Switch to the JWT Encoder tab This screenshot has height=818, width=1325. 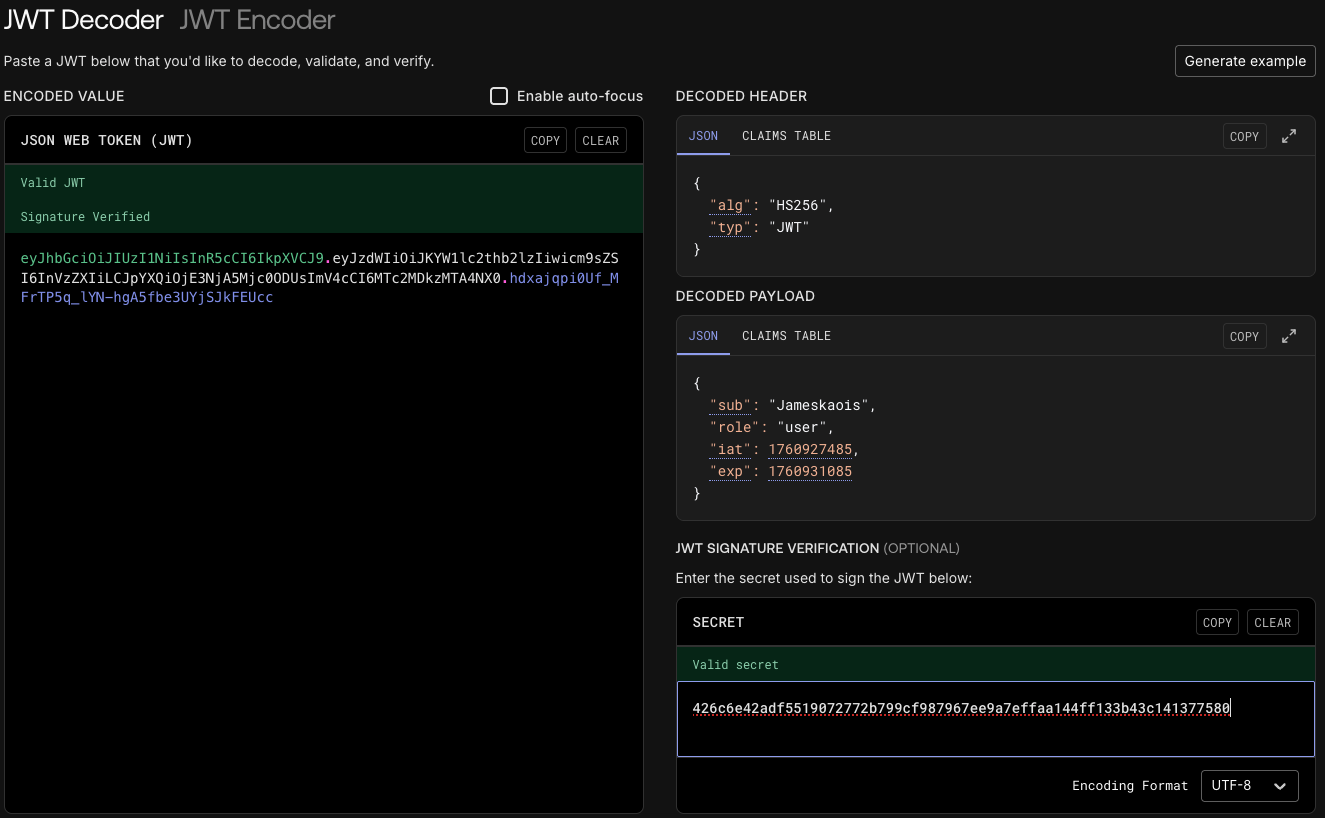pyautogui.click(x=257, y=19)
